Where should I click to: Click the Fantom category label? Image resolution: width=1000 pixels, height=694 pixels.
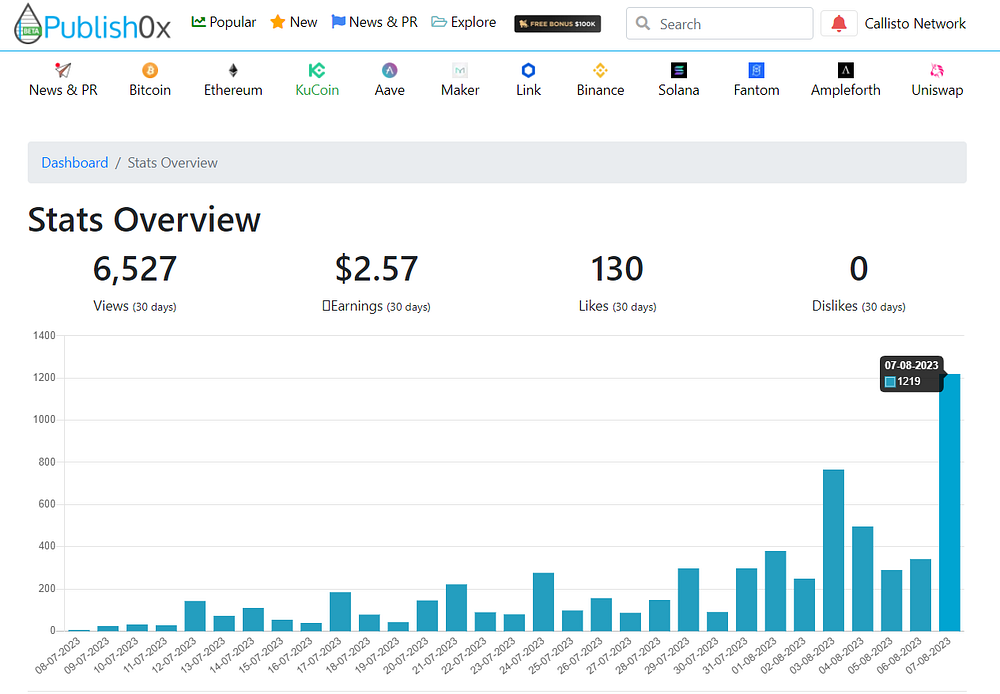point(756,90)
